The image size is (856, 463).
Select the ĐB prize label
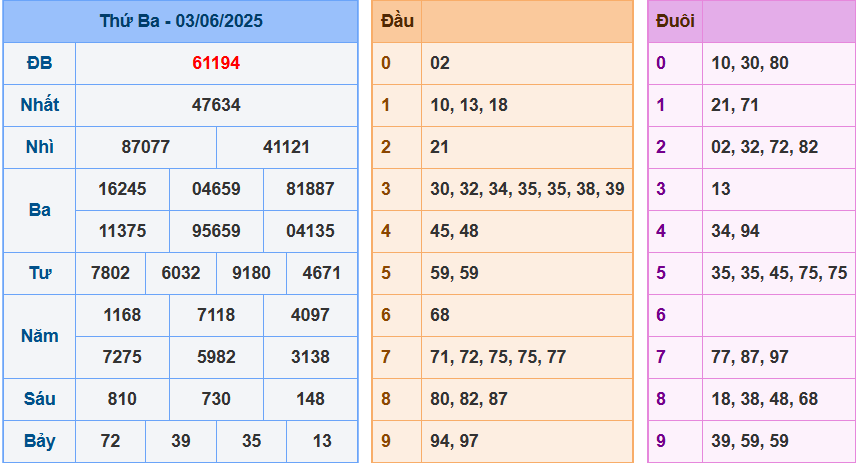click(39, 63)
